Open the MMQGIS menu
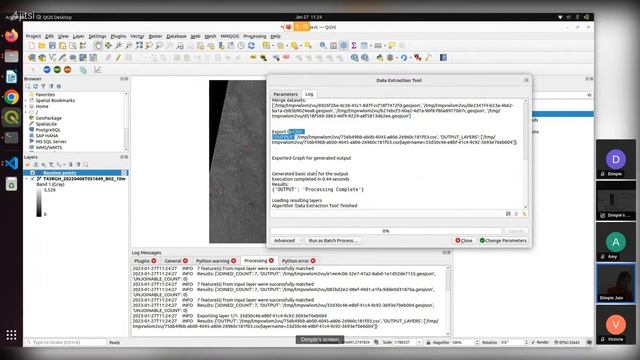Image resolution: width=640 pixels, height=360 pixels. (x=230, y=36)
